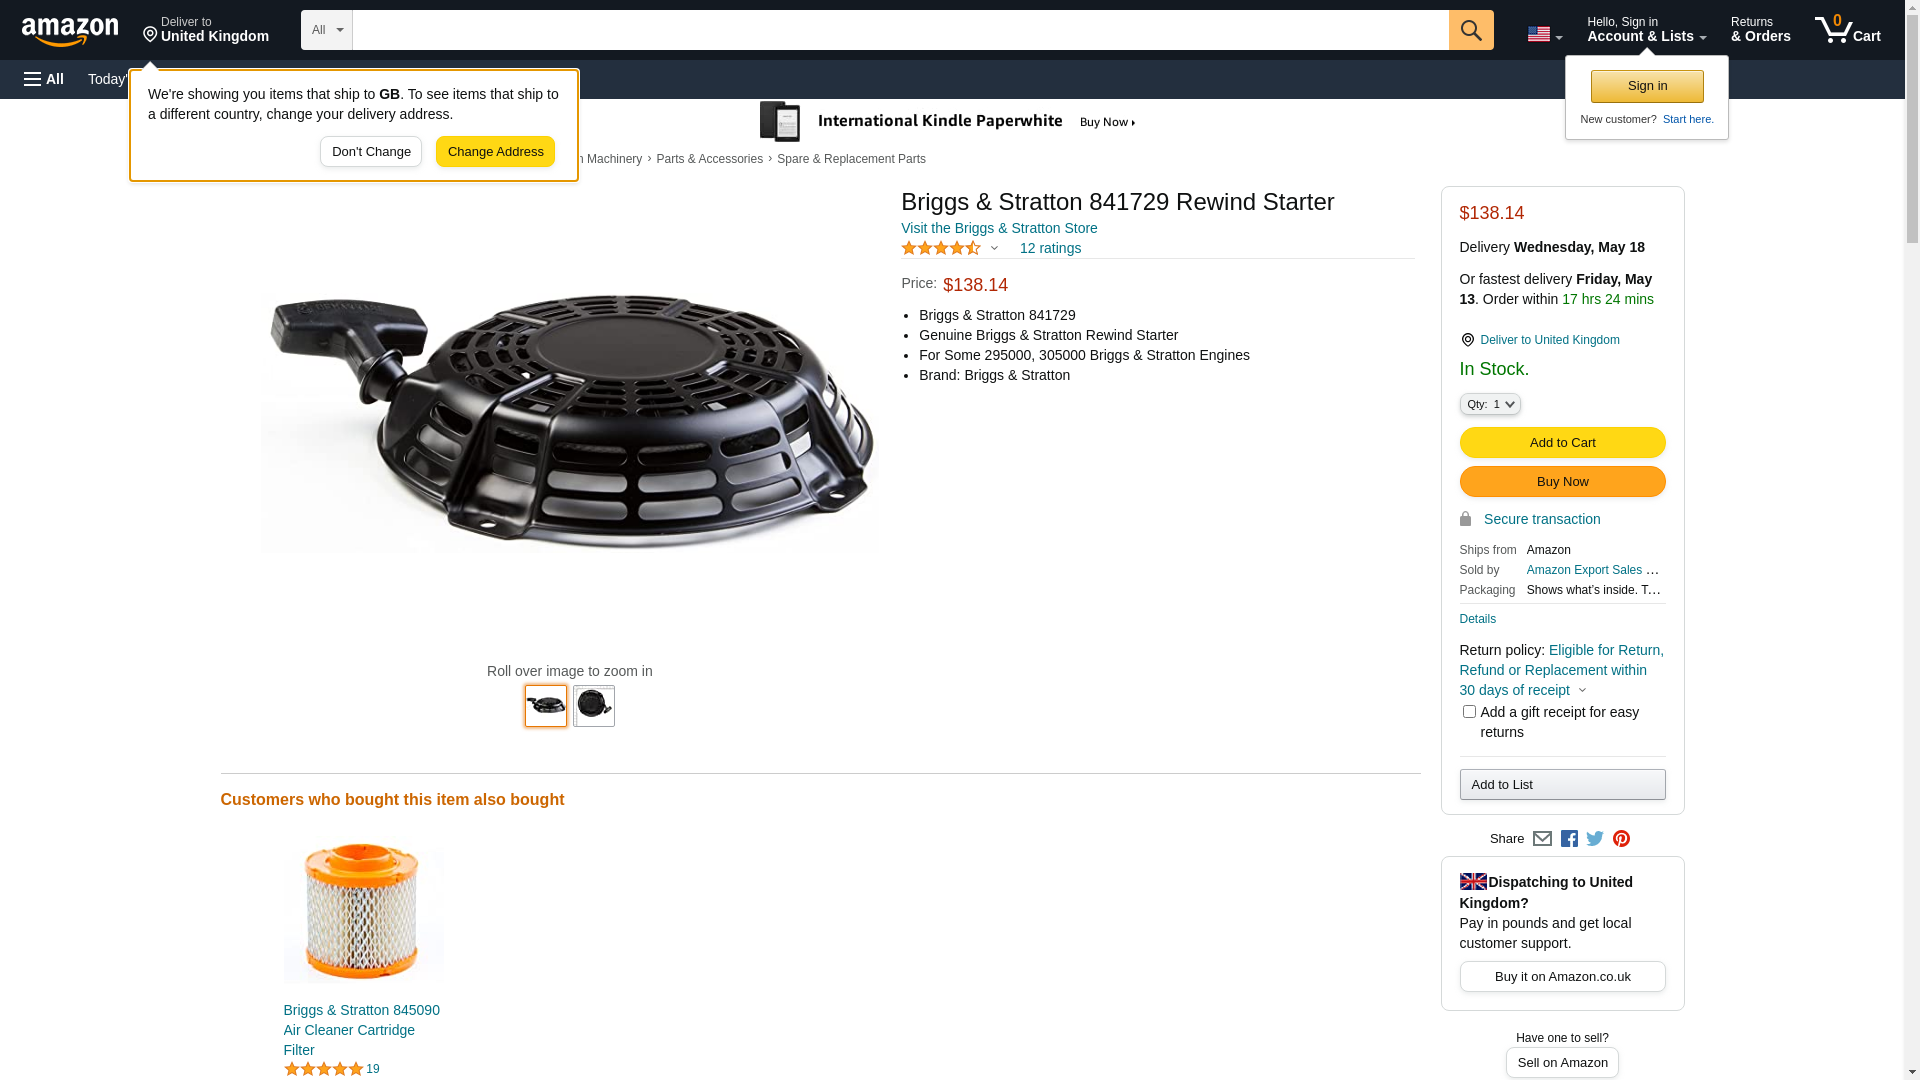This screenshot has height=1080, width=1920.
Task: Share the product on Pinterest
Action: tap(1621, 839)
